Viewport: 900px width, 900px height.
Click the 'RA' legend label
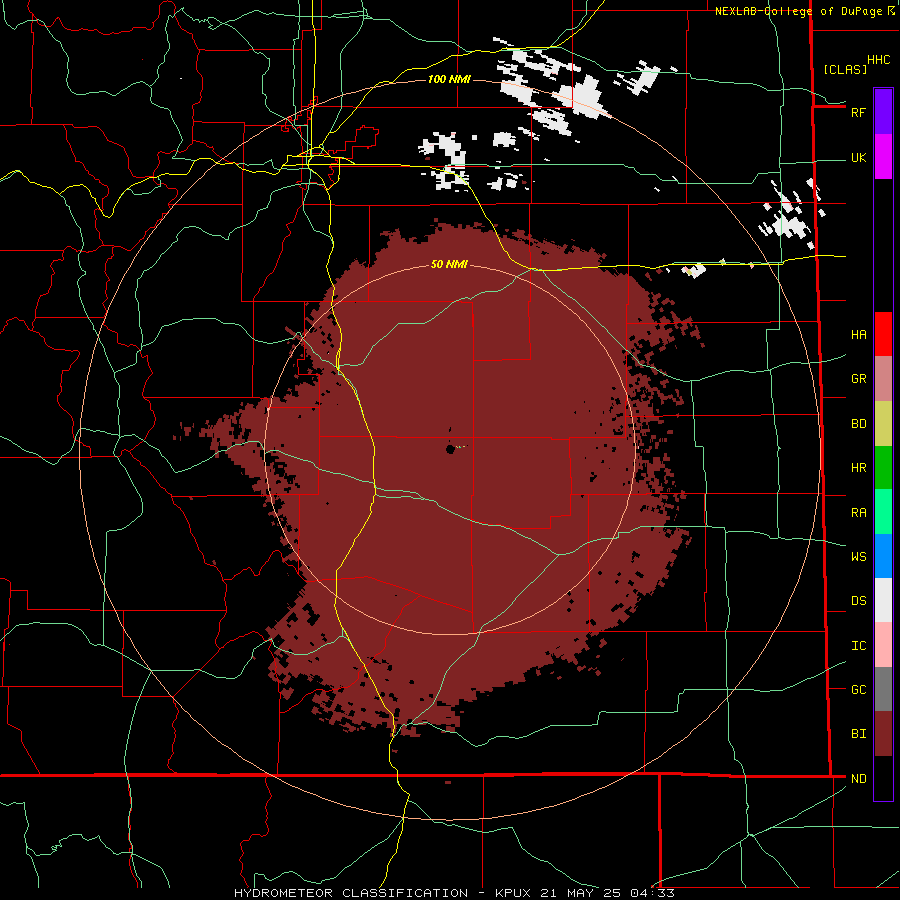(x=858, y=513)
